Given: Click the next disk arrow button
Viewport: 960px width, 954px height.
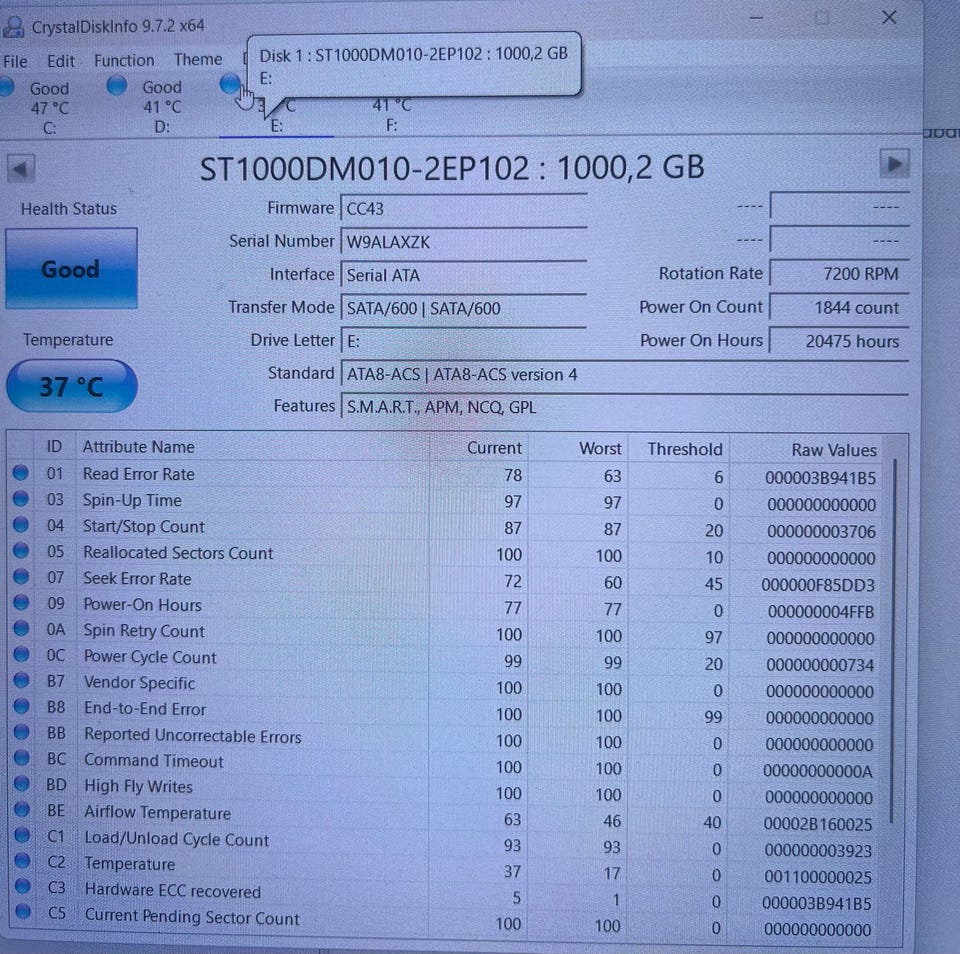Looking at the screenshot, I should [894, 164].
